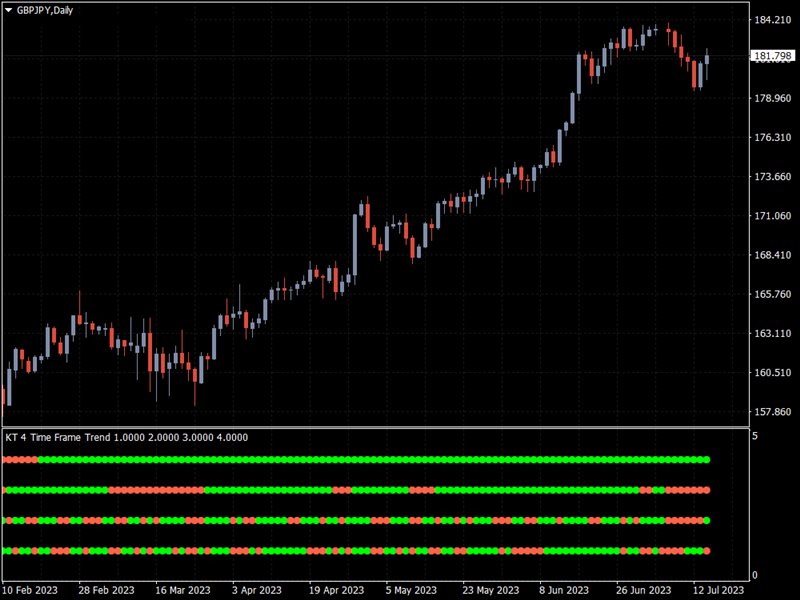Image resolution: width=800 pixels, height=600 pixels.
Task: Click the indicator scale value 0
Action: point(755,575)
